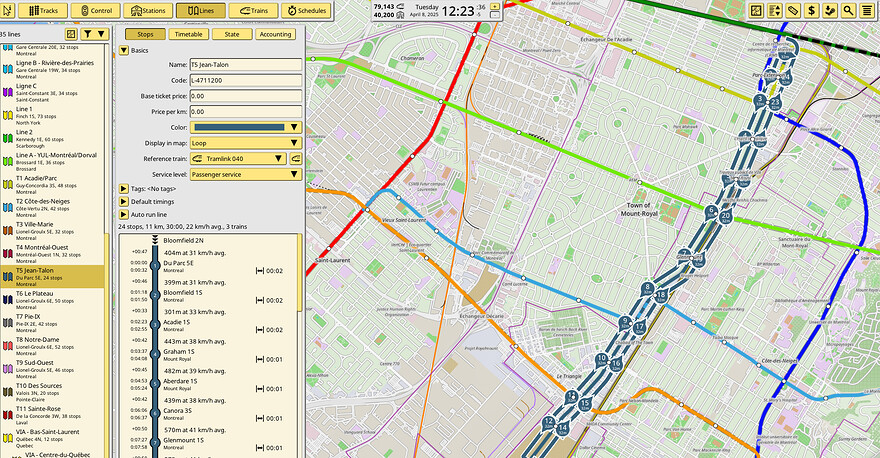Edit the line Name field
The width and height of the screenshot is (880, 458).
click(x=246, y=65)
